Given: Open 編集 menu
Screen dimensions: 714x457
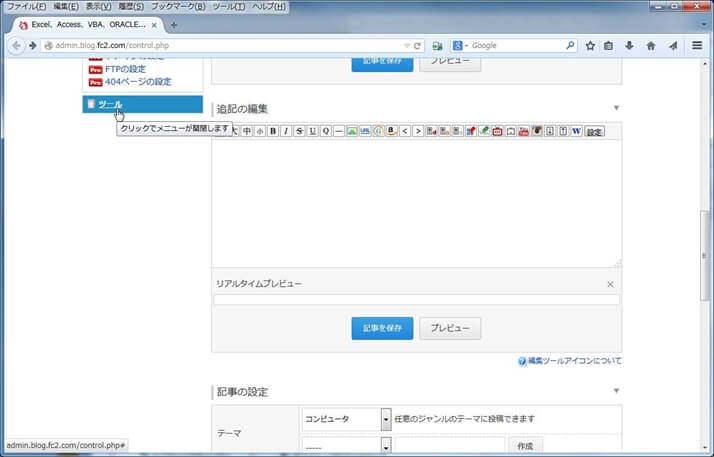Looking at the screenshot, I should click(66, 6).
